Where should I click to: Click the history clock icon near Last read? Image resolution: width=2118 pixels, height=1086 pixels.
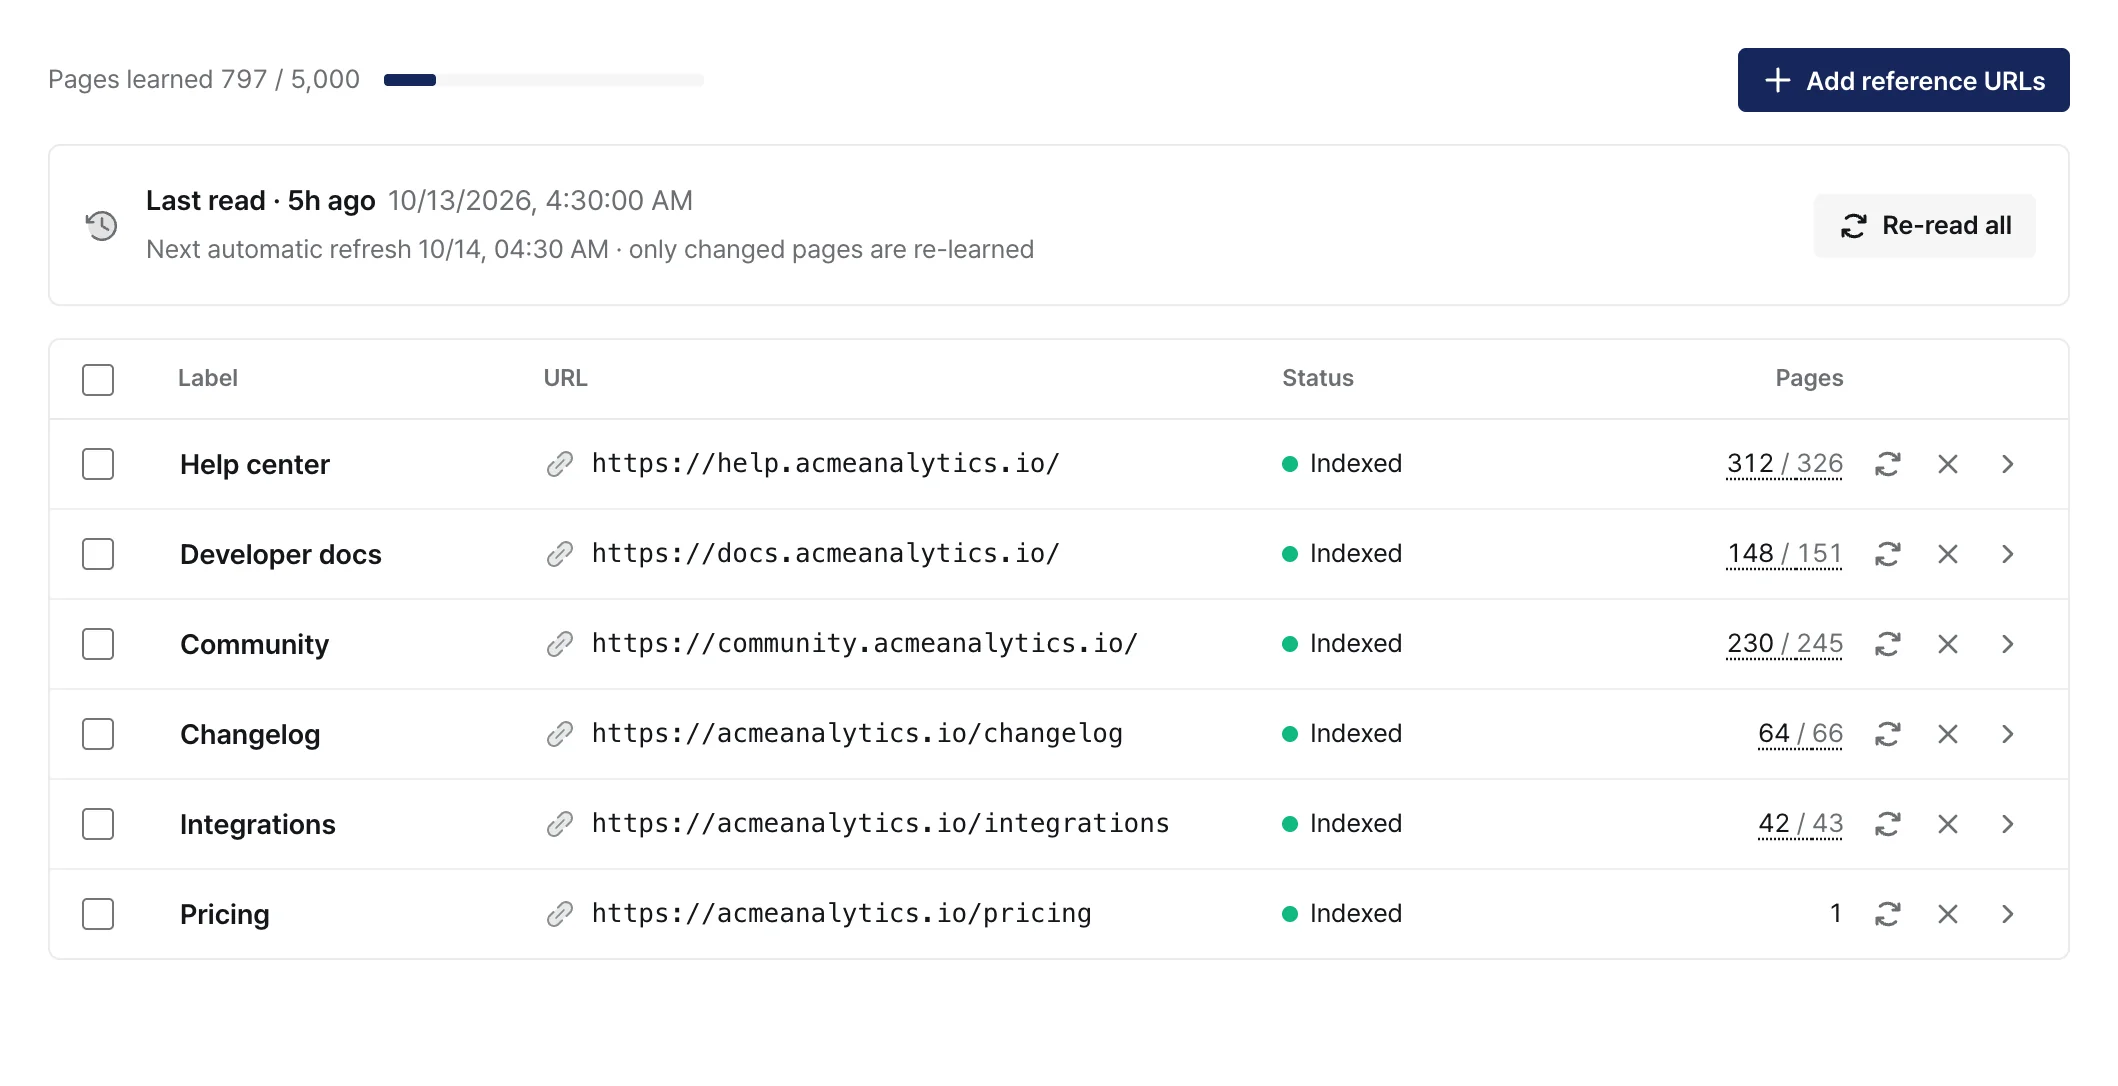pyautogui.click(x=101, y=225)
